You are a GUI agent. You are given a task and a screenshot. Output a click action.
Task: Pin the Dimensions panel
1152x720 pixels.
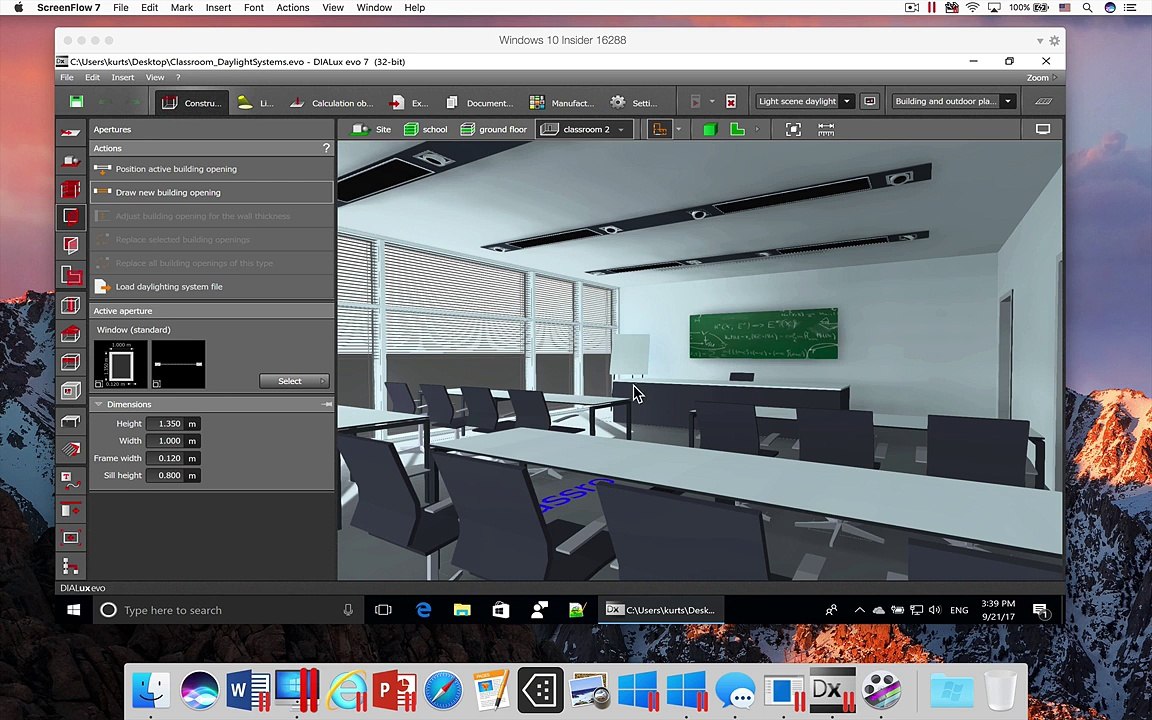(x=327, y=404)
